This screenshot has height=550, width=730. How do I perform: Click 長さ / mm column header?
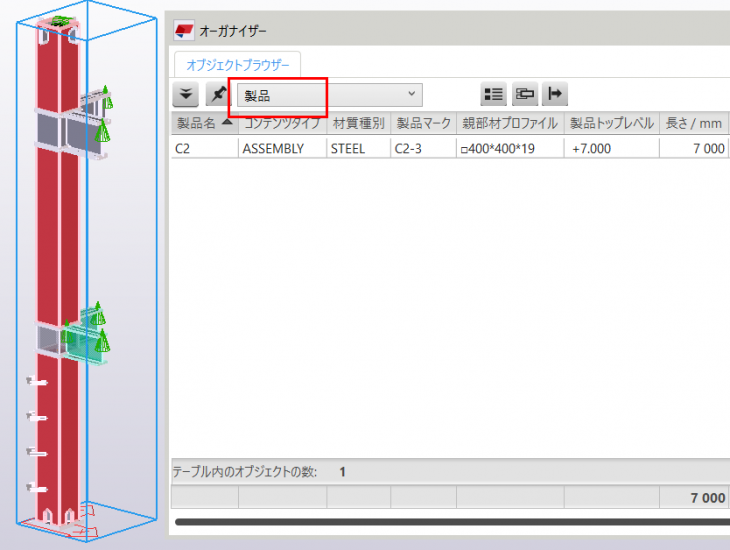click(694, 123)
